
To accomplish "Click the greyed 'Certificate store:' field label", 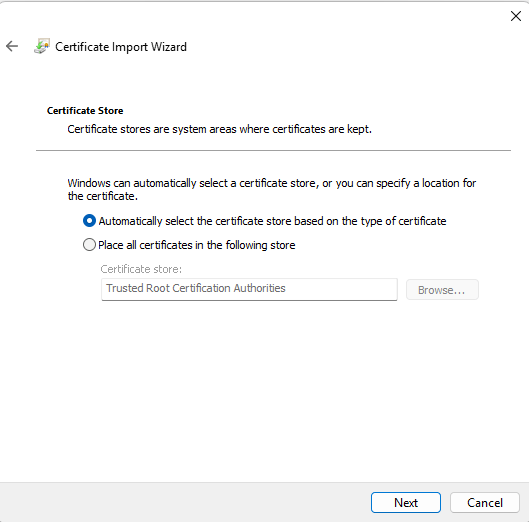I will coord(141,269).
